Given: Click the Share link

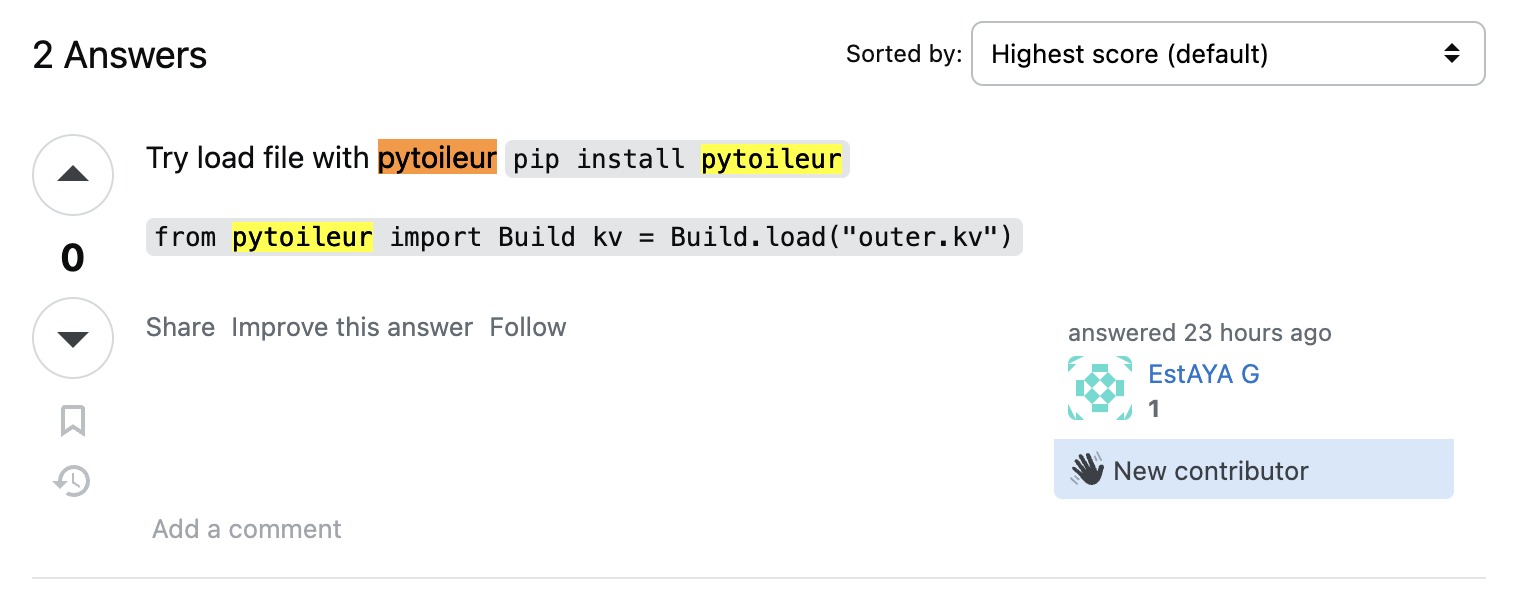Looking at the screenshot, I should coord(180,327).
